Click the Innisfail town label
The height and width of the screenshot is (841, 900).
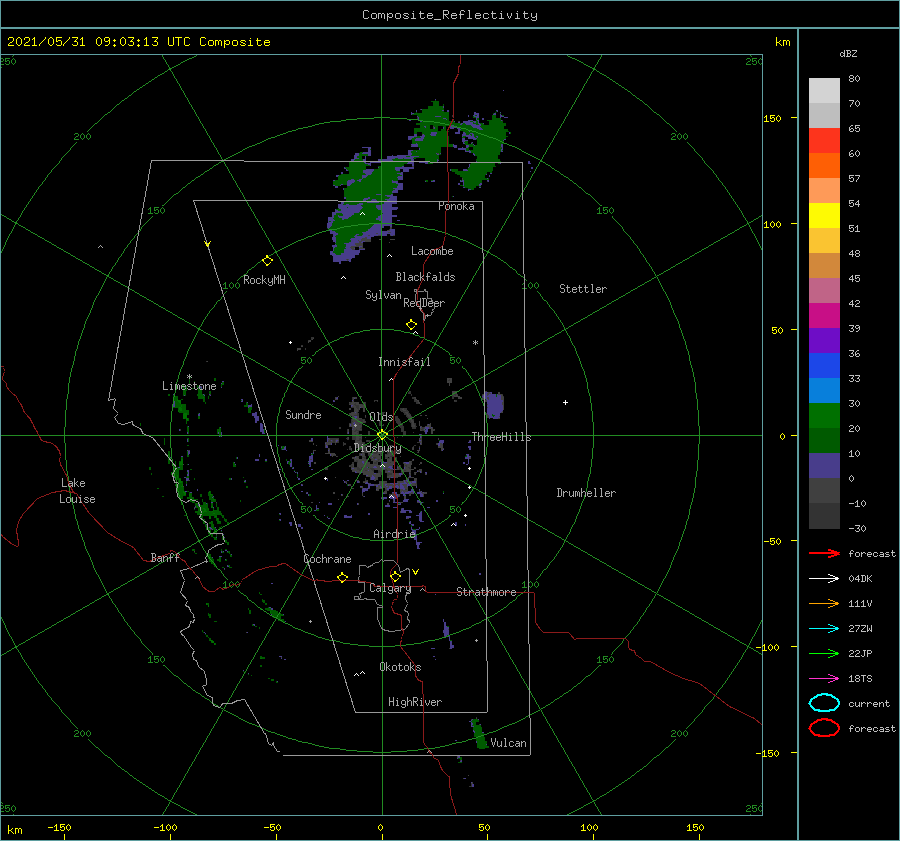(x=404, y=362)
